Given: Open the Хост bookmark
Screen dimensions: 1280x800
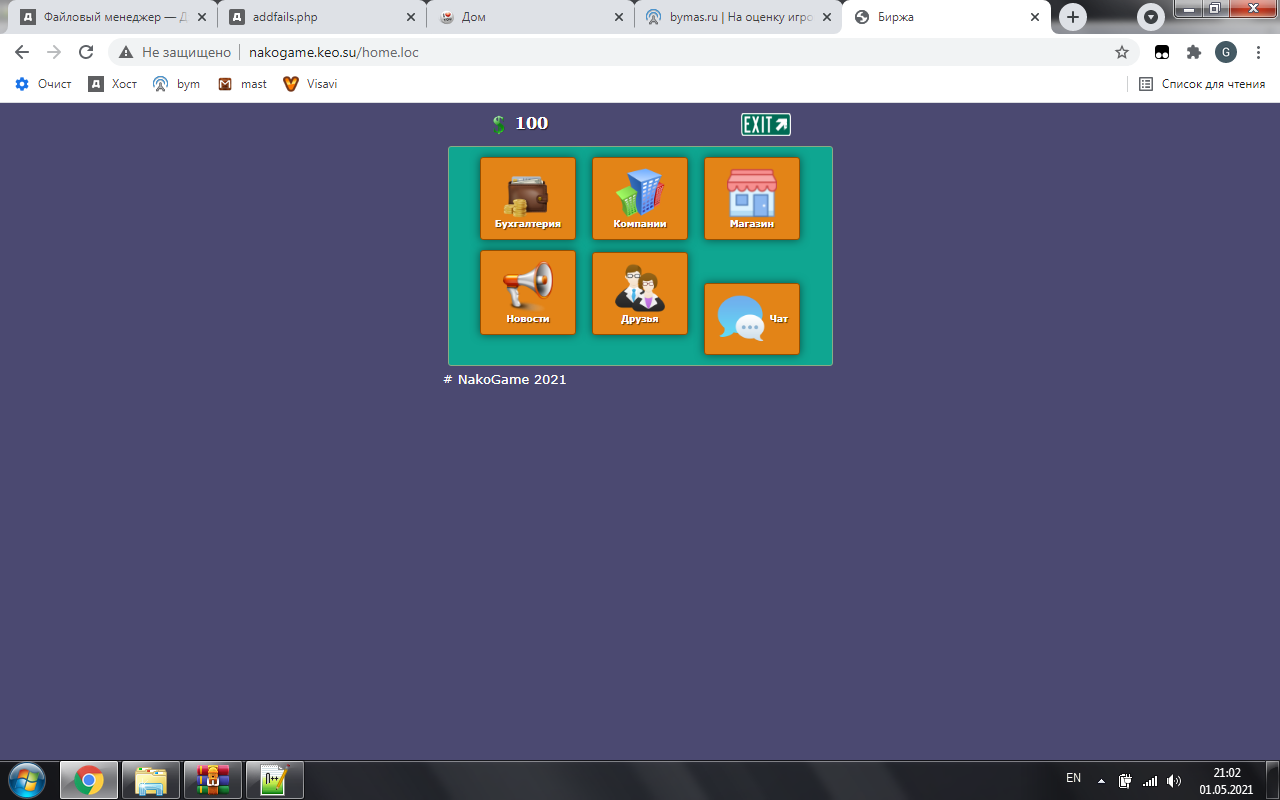Looking at the screenshot, I should tap(113, 84).
